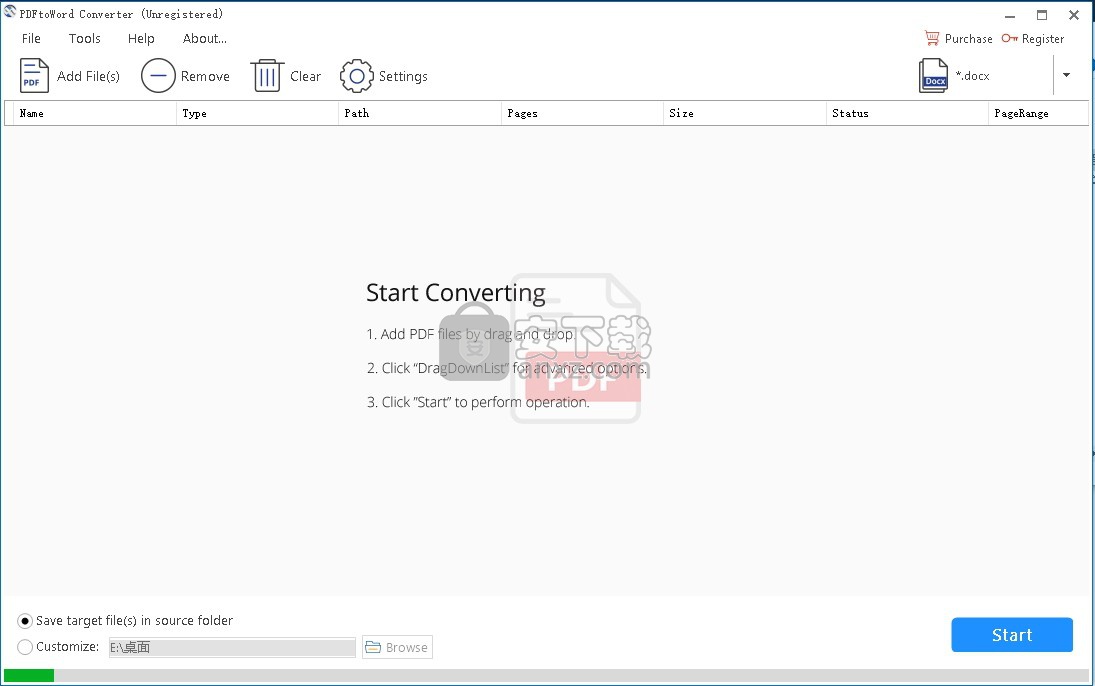Close the PDFtoWord Converter window
Viewport: 1095px width, 686px height.
pyautogui.click(x=1074, y=15)
